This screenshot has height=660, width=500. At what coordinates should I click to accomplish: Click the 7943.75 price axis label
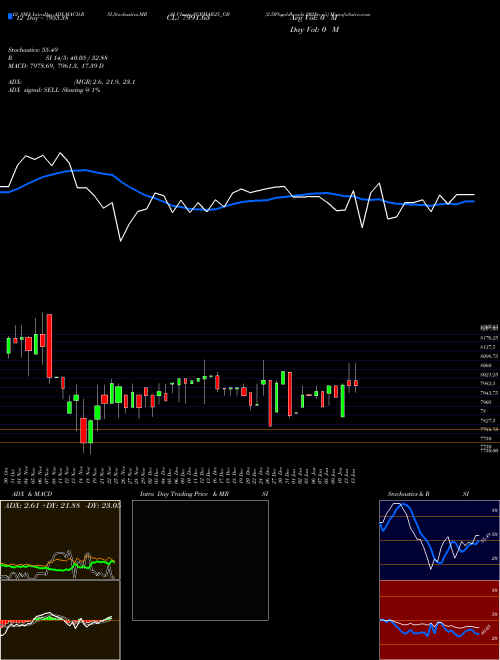489,393
